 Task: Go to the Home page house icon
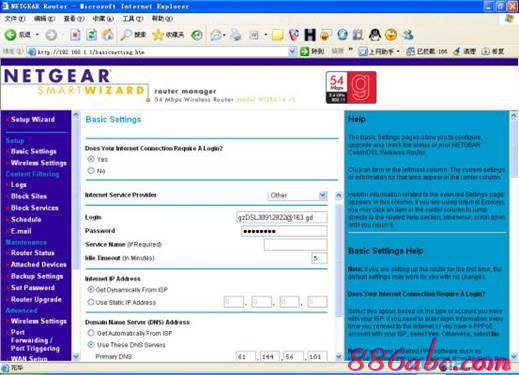[x=107, y=35]
